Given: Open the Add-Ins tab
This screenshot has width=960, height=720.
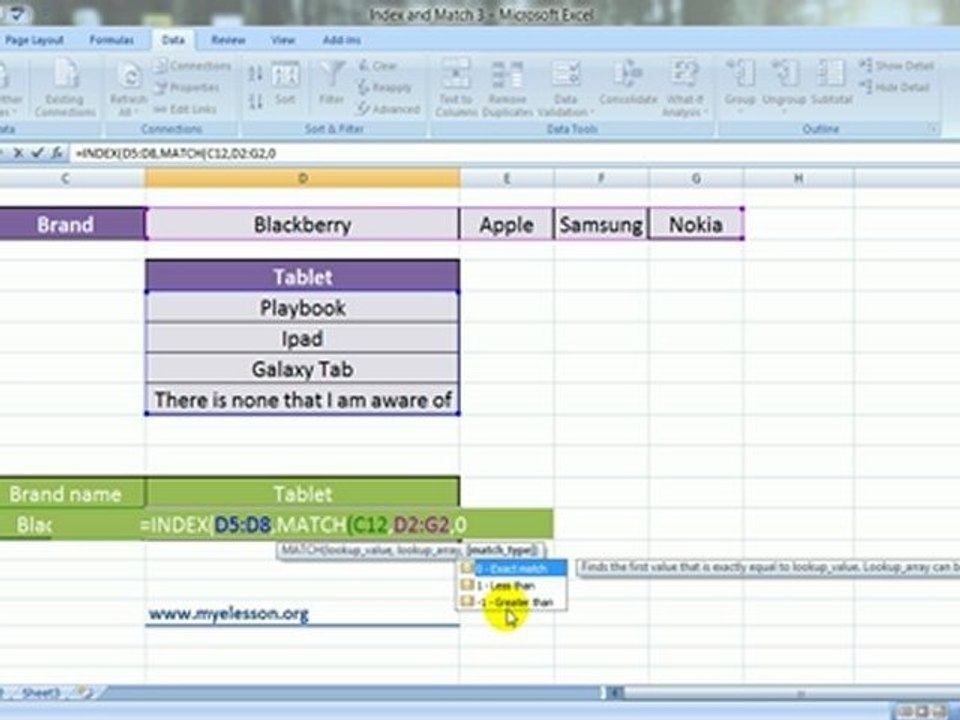Looking at the screenshot, I should pyautogui.click(x=342, y=40).
